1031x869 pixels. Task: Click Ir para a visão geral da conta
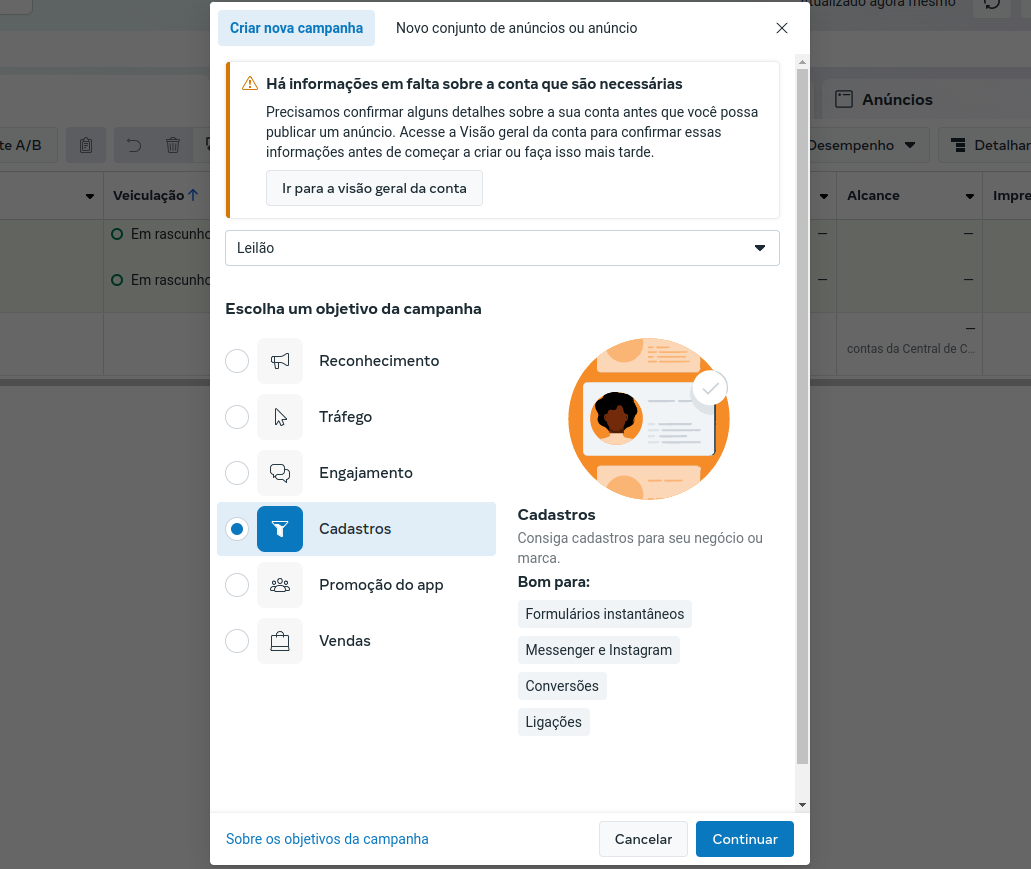tap(374, 188)
